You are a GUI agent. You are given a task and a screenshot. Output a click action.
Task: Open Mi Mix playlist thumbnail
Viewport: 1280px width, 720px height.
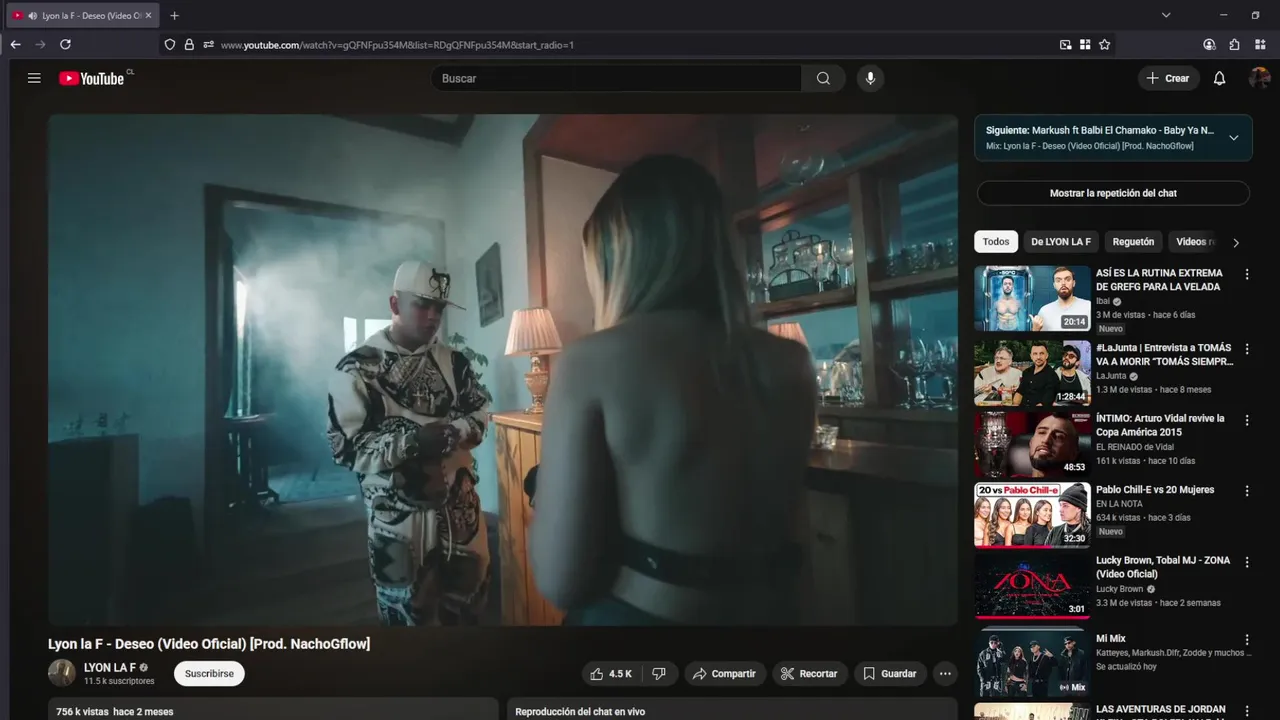coord(1033,662)
